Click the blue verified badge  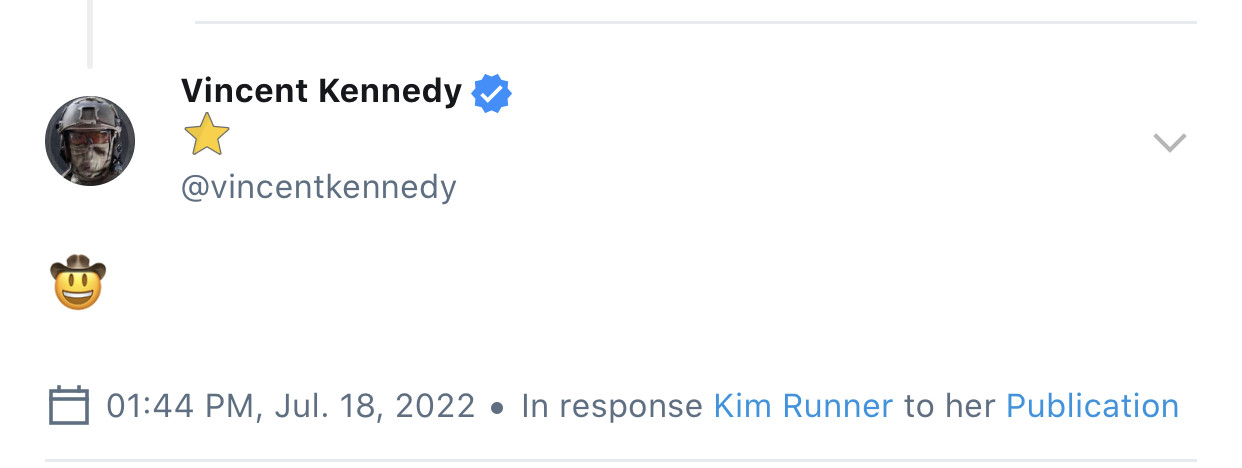[492, 93]
